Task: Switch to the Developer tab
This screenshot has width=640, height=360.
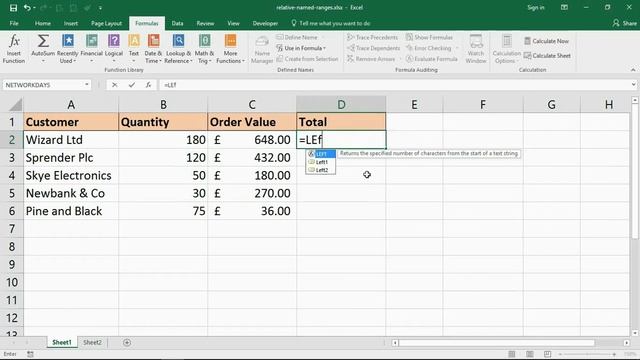Action: [x=265, y=23]
